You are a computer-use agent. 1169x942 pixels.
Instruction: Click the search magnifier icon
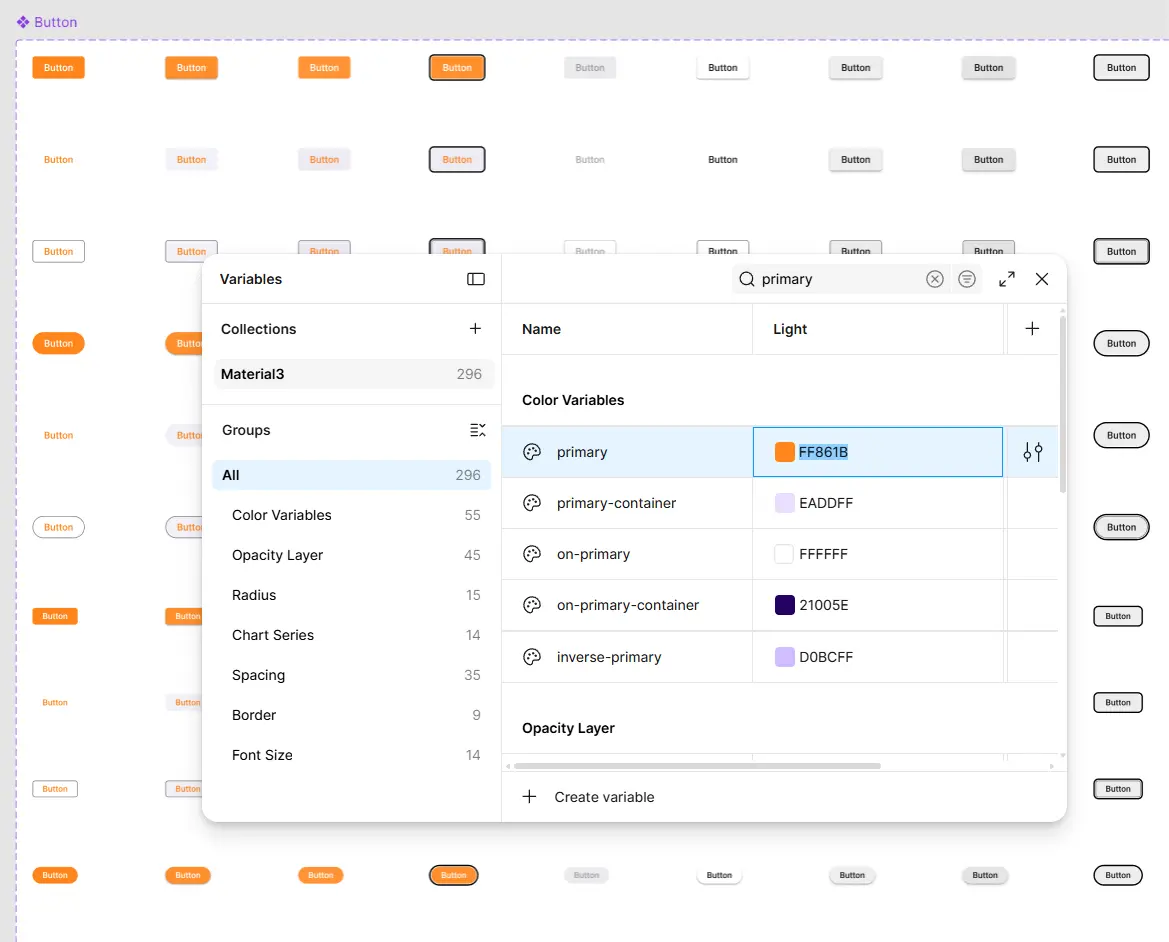pos(746,279)
